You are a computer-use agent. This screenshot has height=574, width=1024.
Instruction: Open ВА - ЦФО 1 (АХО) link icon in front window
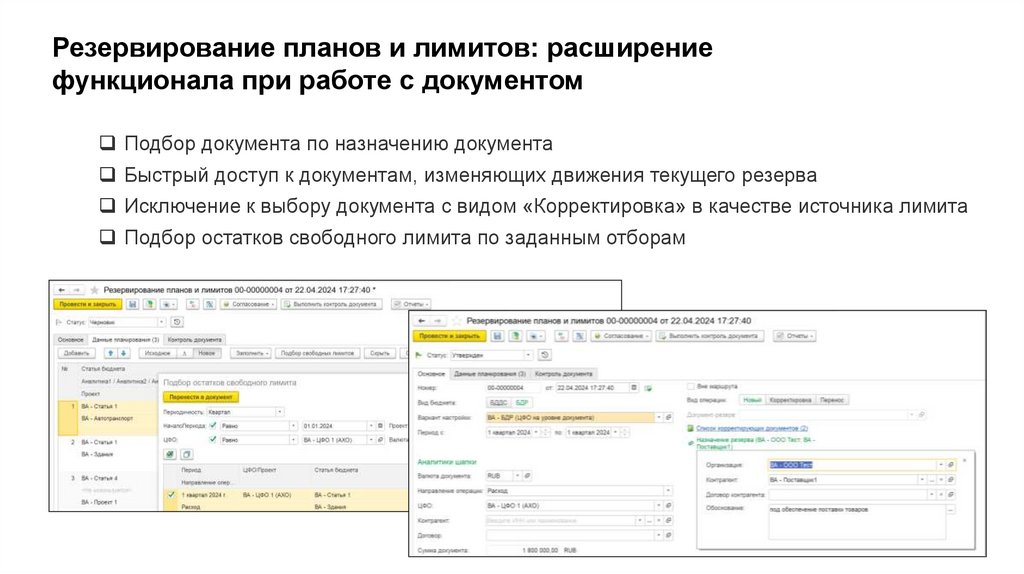coord(668,505)
